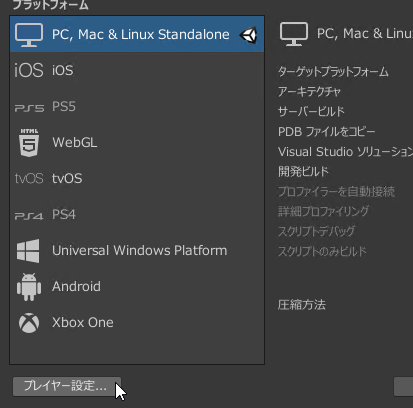
Task: Click the サーバービルド label
Action: point(311,111)
